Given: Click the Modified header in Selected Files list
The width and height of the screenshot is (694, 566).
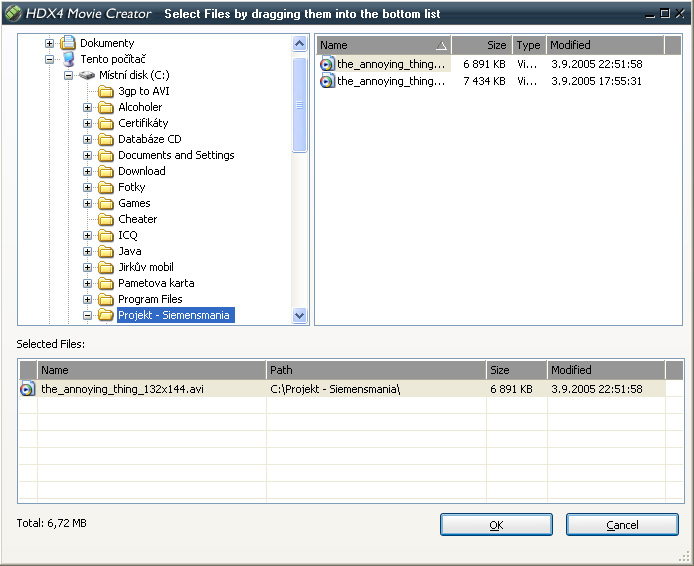Looking at the screenshot, I should [x=606, y=370].
